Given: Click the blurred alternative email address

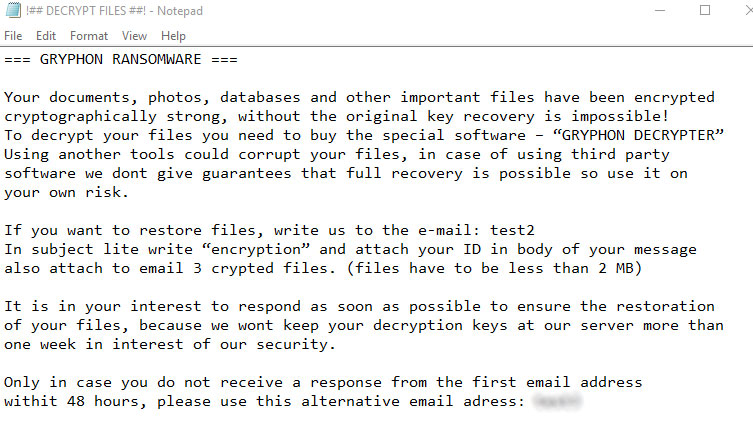Looking at the screenshot, I should pyautogui.click(x=557, y=401).
